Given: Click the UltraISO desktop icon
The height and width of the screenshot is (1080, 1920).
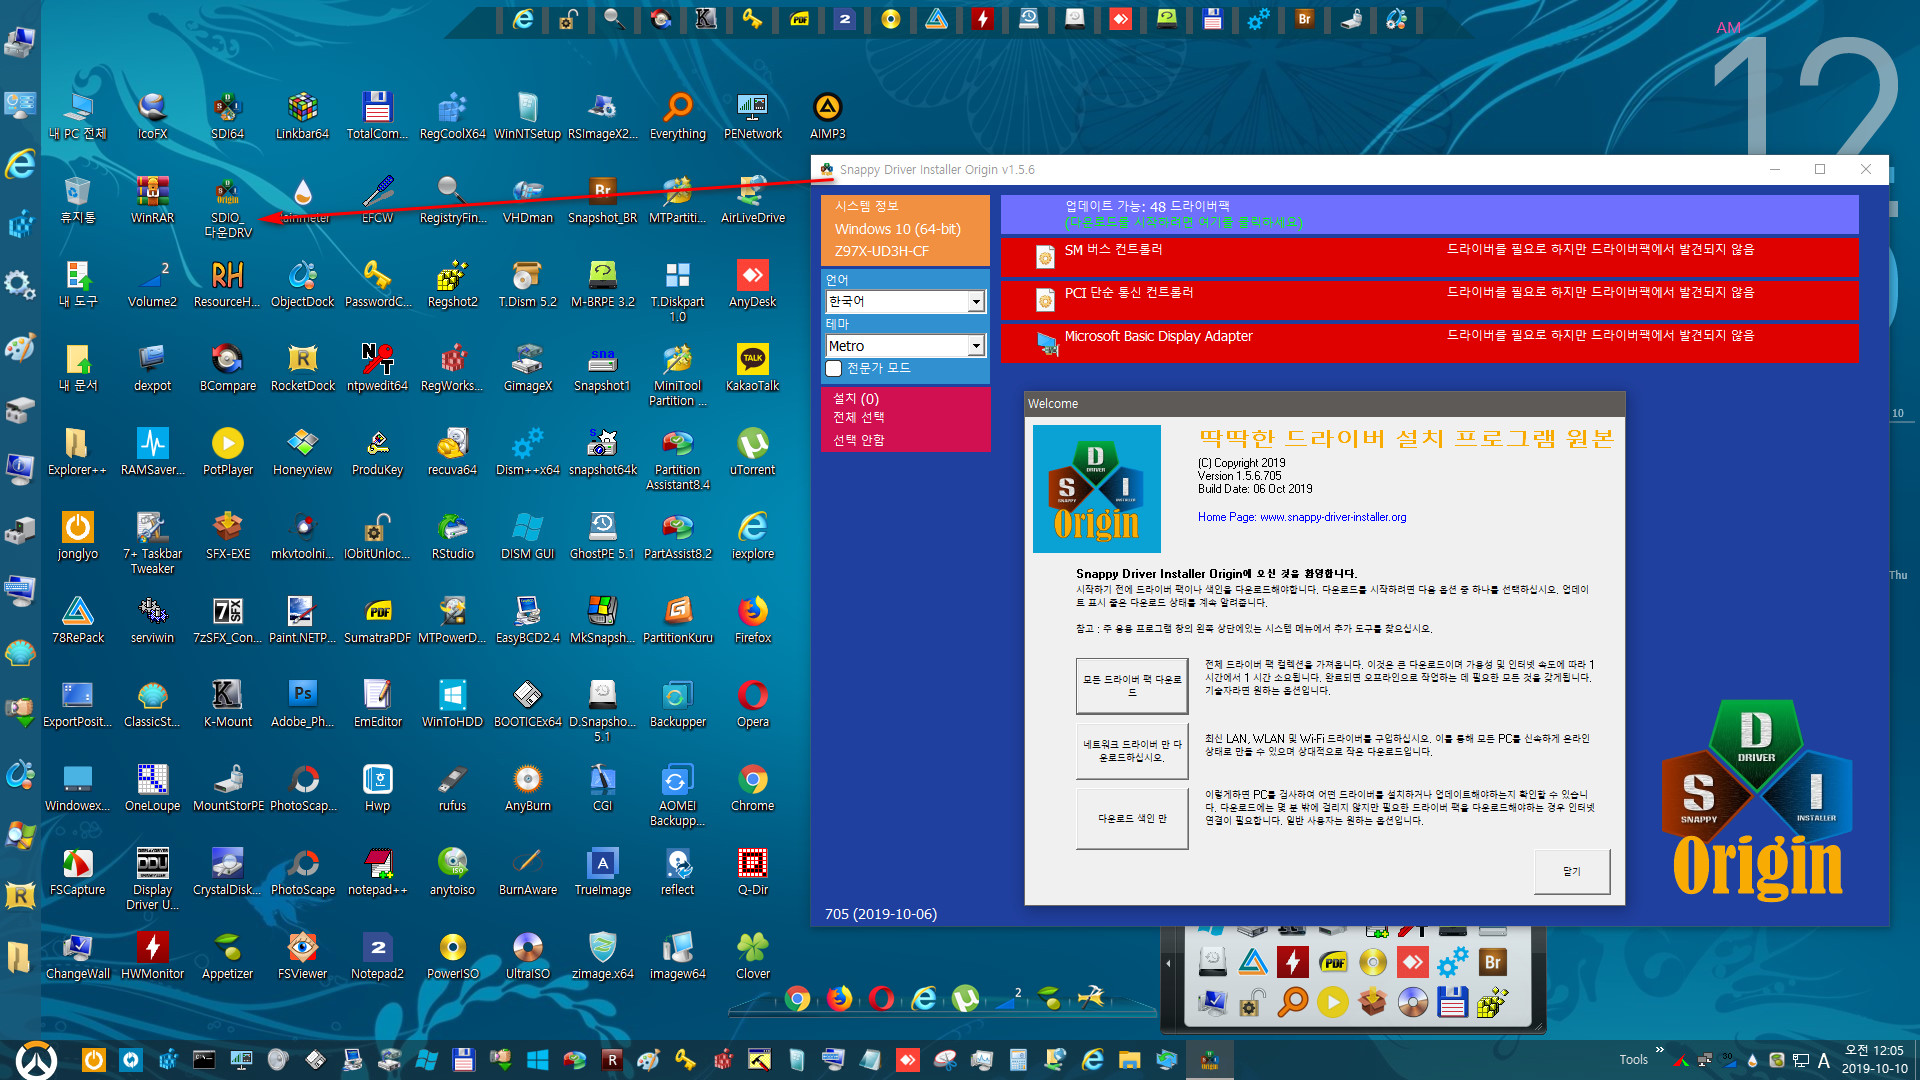Looking at the screenshot, I should [527, 956].
